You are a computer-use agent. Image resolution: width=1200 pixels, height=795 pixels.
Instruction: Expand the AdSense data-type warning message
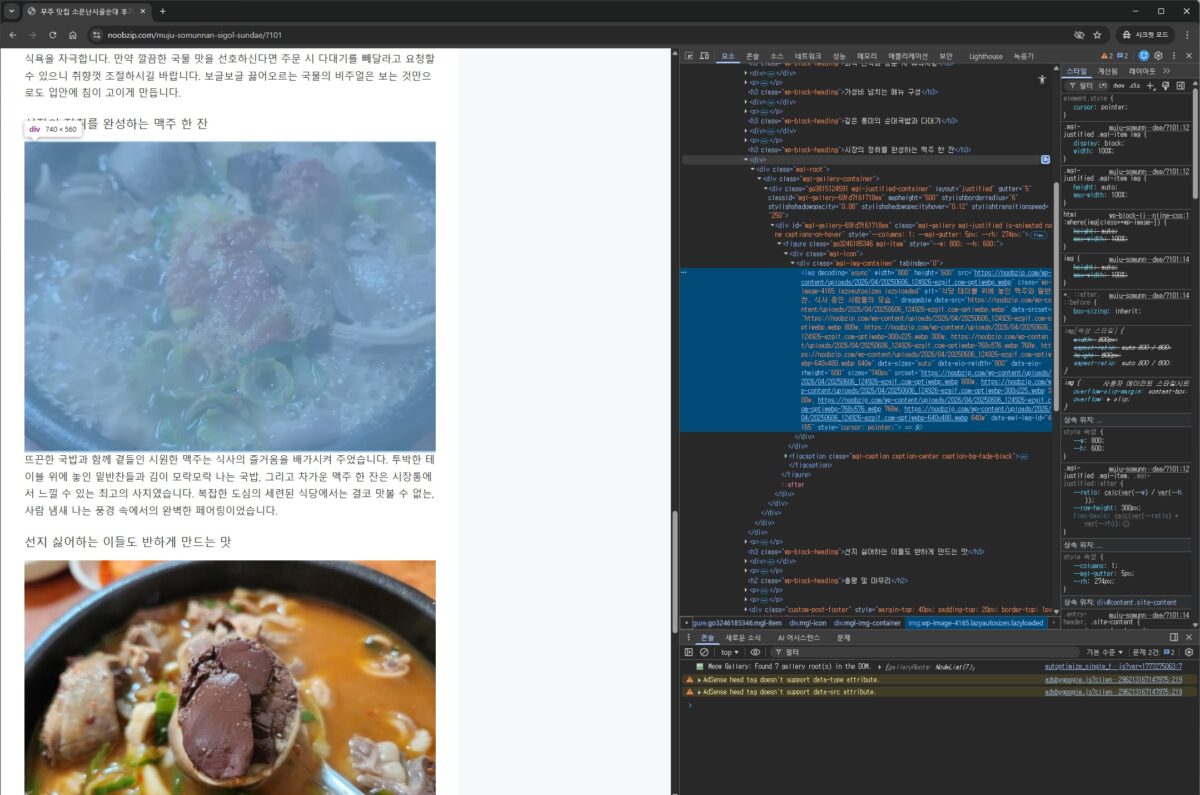coord(699,678)
